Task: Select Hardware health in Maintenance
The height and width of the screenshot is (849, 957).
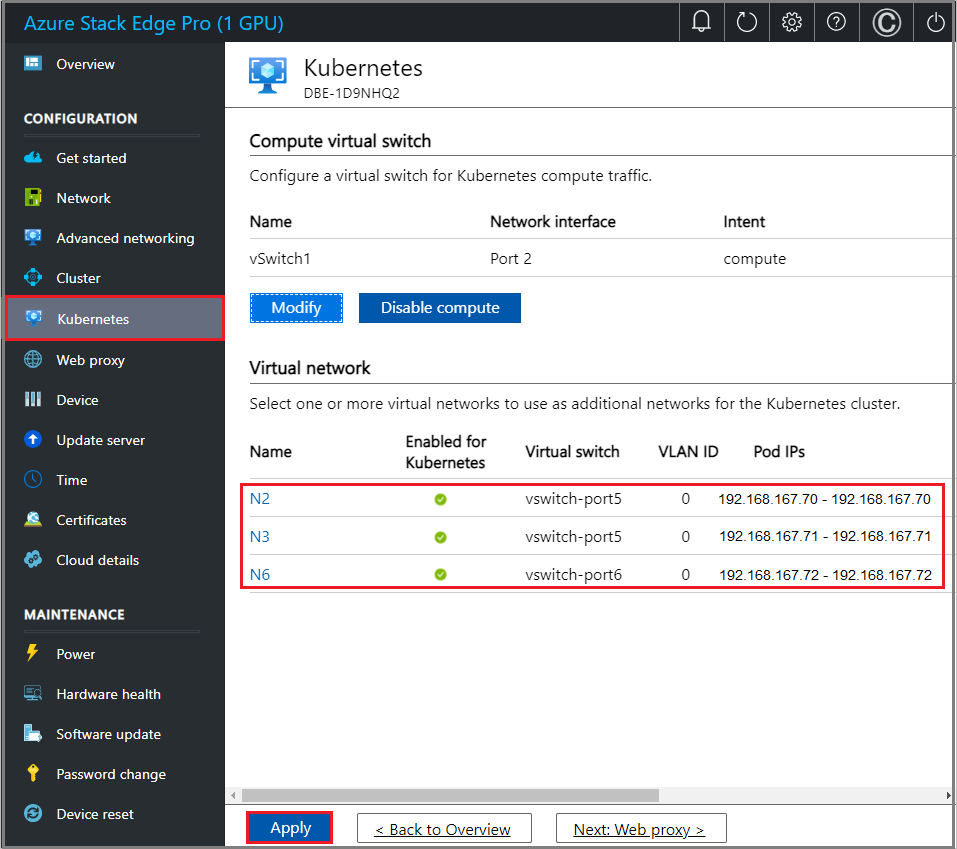Action: (x=108, y=694)
